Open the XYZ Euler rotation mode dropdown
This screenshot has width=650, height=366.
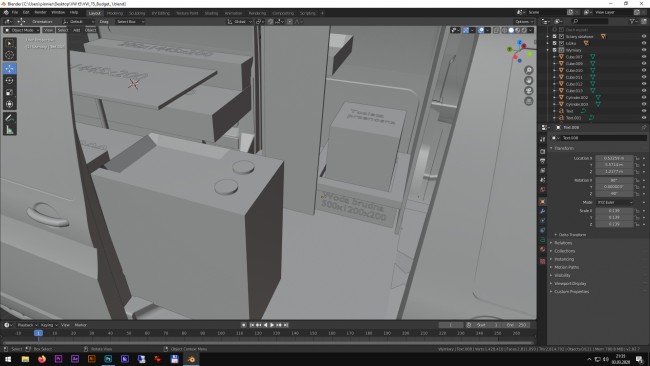point(614,202)
